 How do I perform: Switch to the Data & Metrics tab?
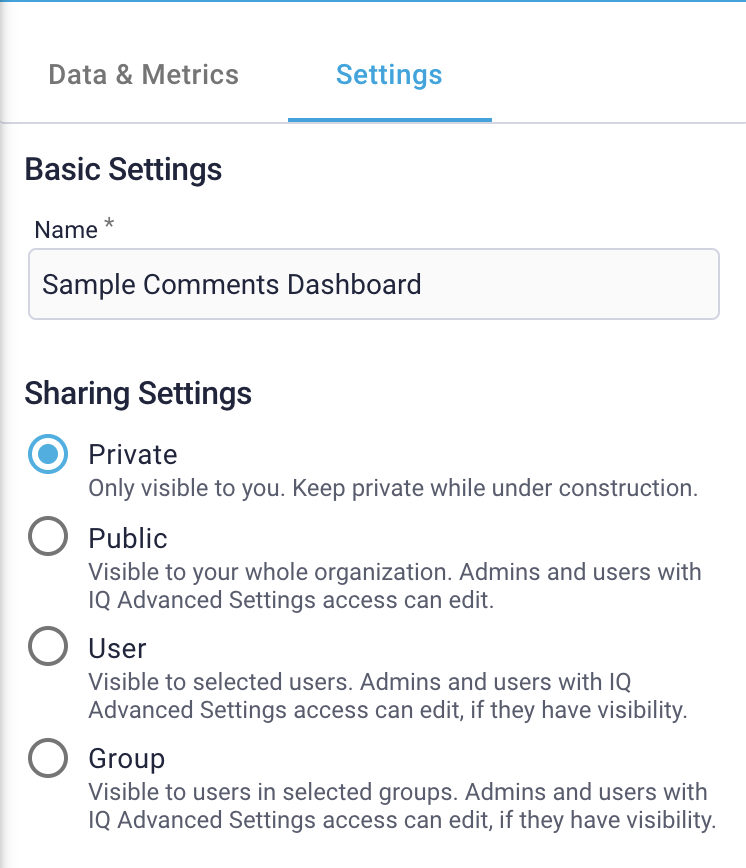click(x=143, y=75)
